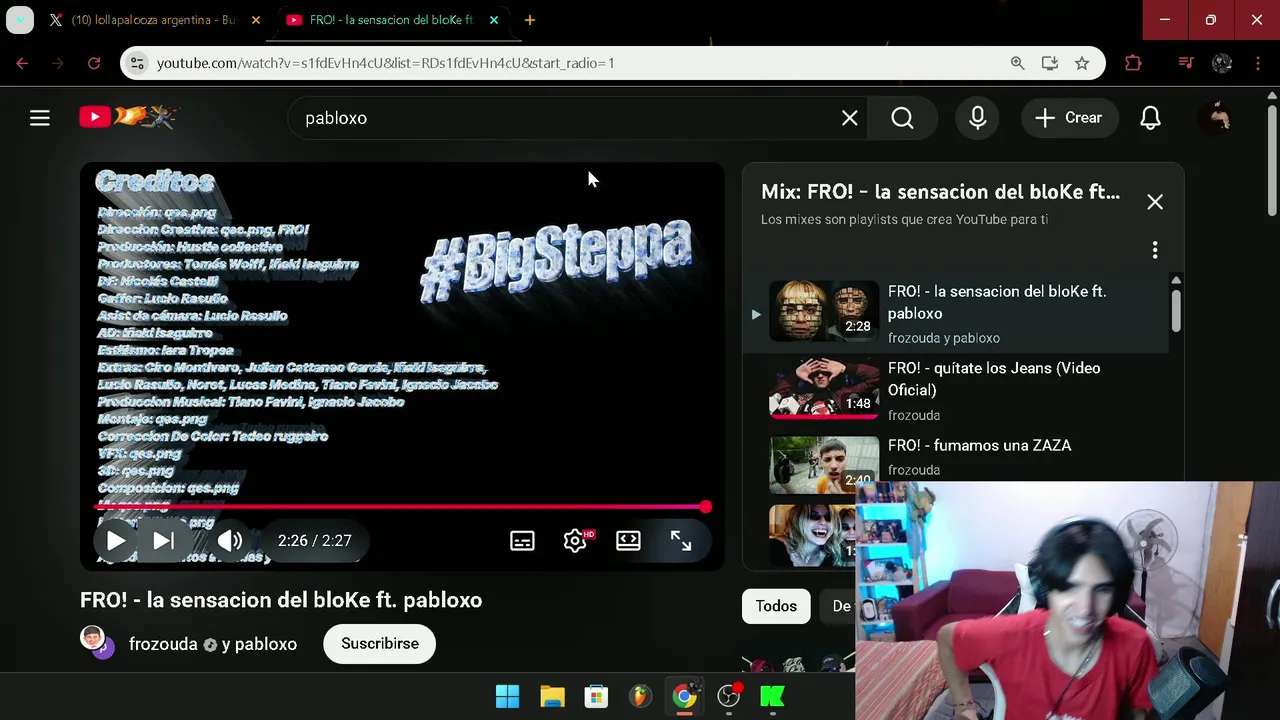Enter full screen mode

pos(681,541)
